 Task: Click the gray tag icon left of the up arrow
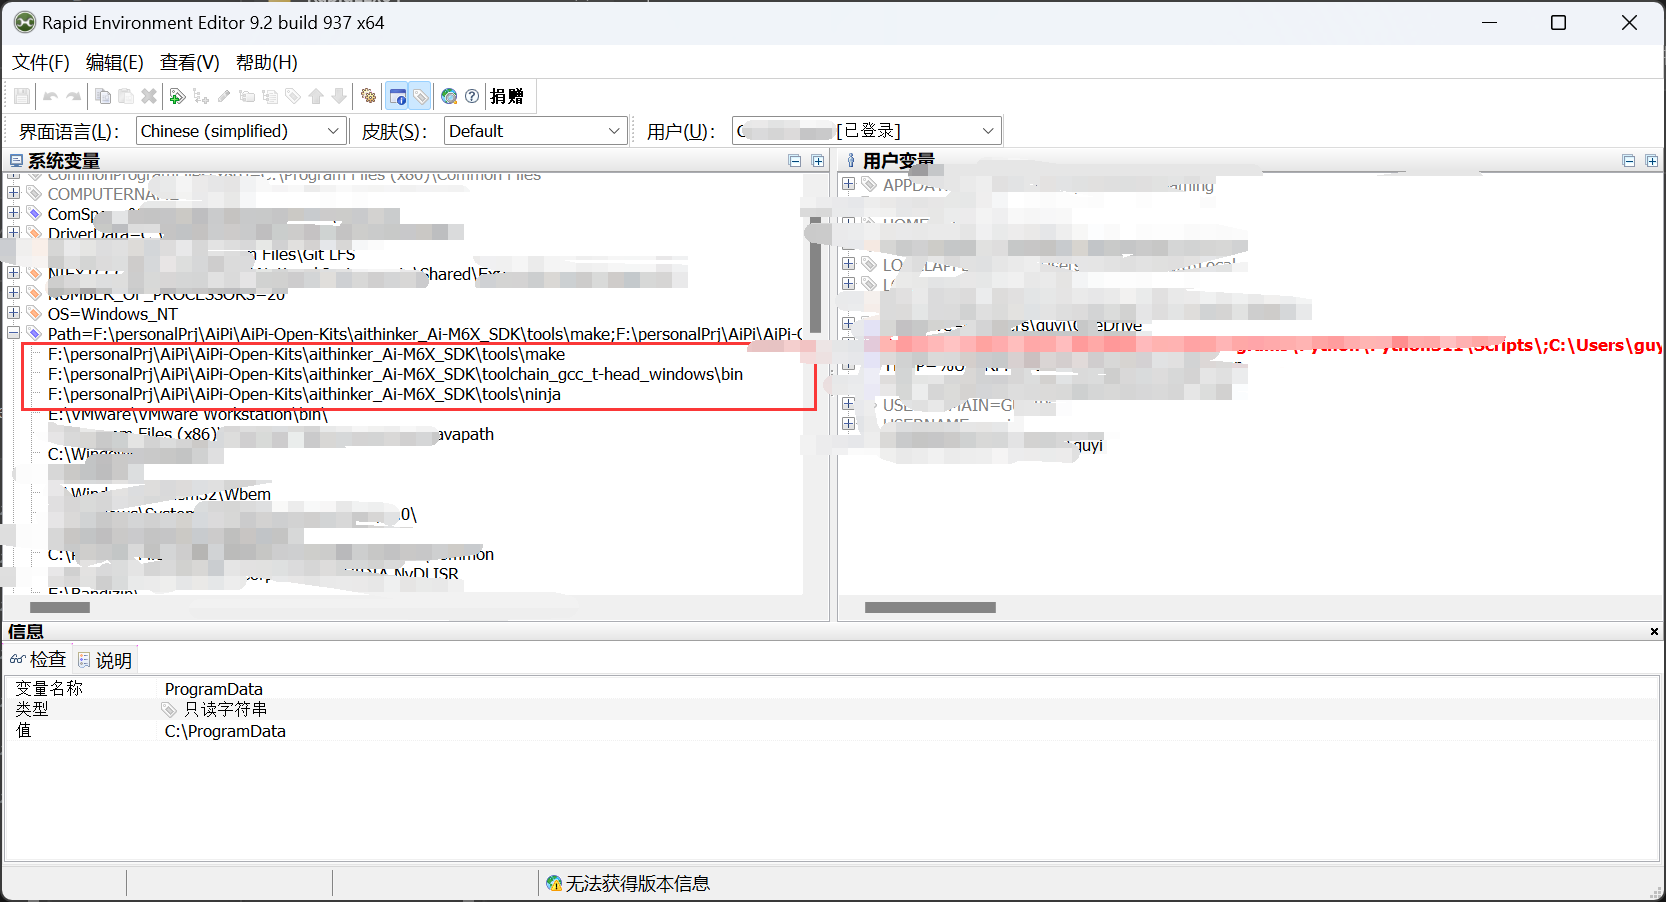tap(293, 96)
